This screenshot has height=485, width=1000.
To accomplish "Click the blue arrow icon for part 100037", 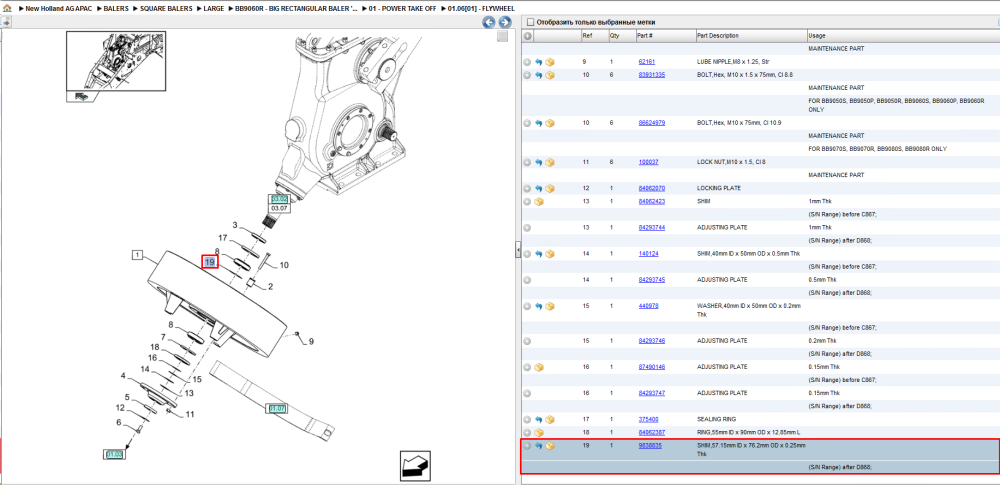I will (539, 162).
